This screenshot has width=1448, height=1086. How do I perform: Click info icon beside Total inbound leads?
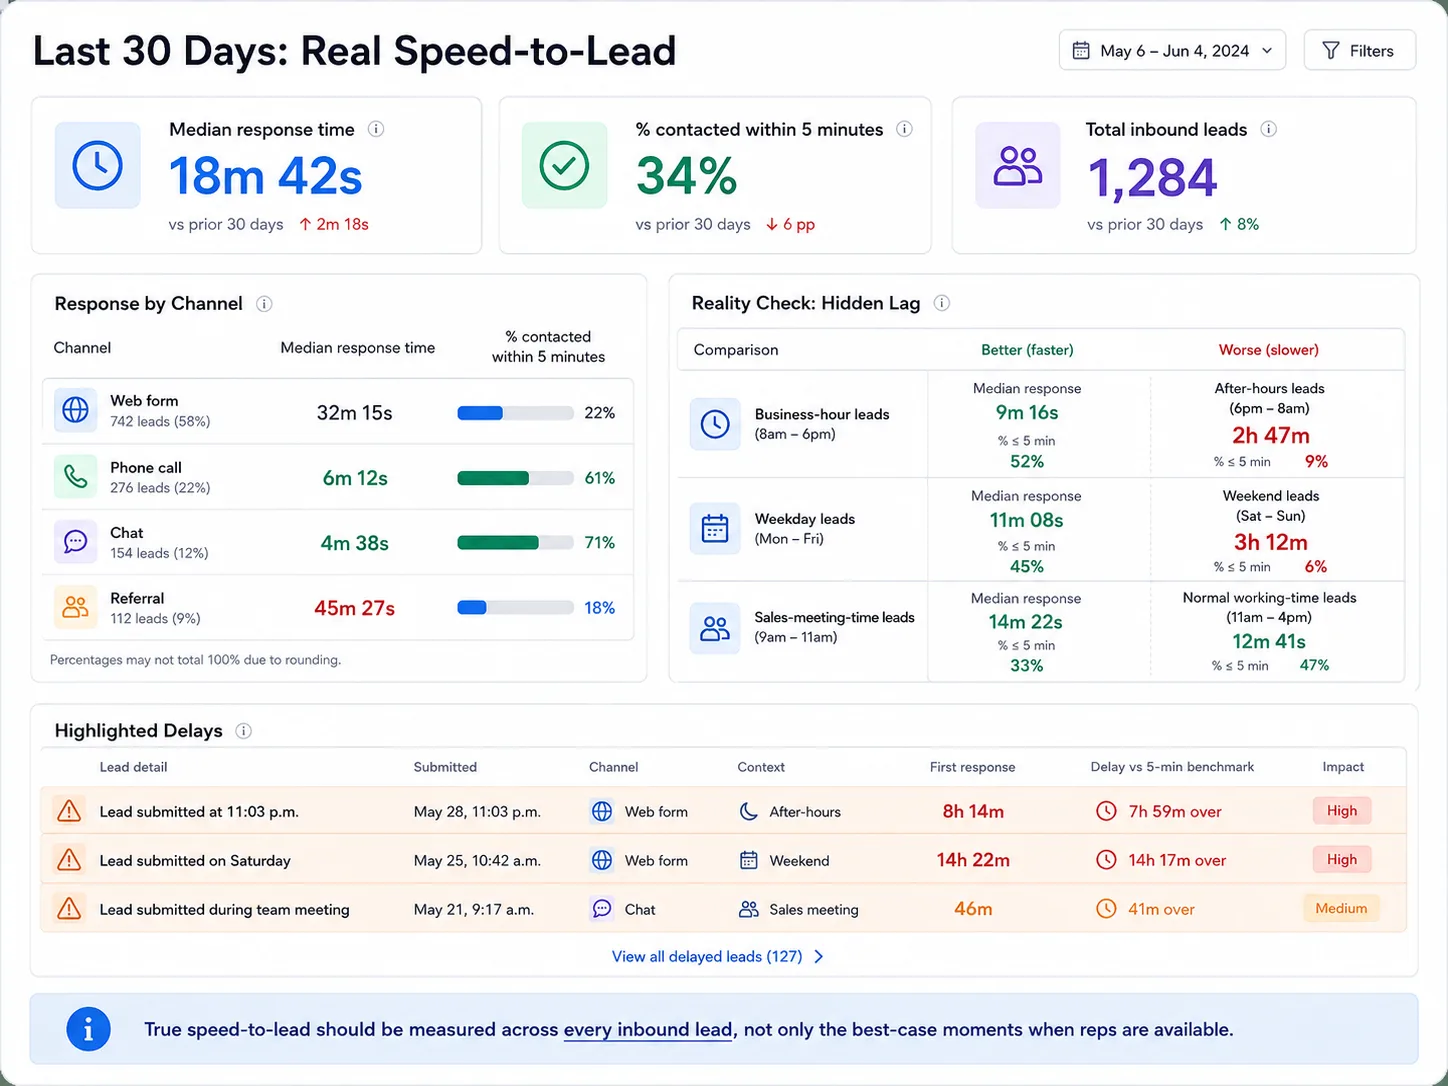[x=1268, y=129]
